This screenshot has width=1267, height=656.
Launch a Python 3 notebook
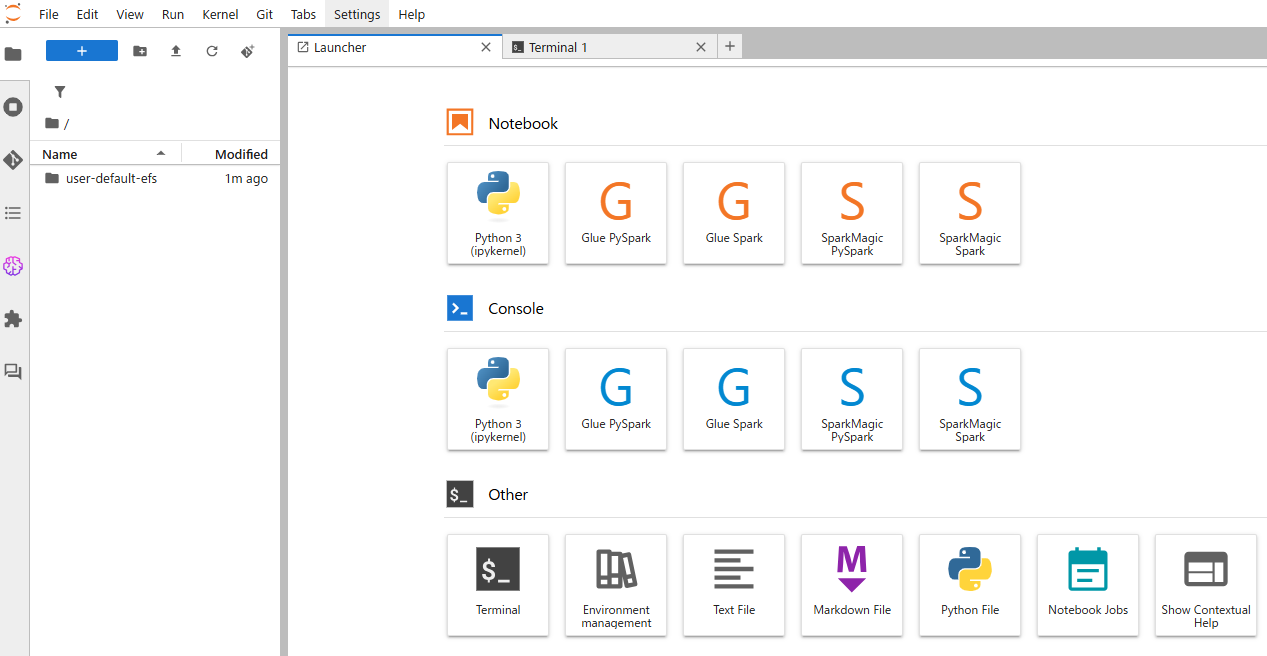coord(498,213)
